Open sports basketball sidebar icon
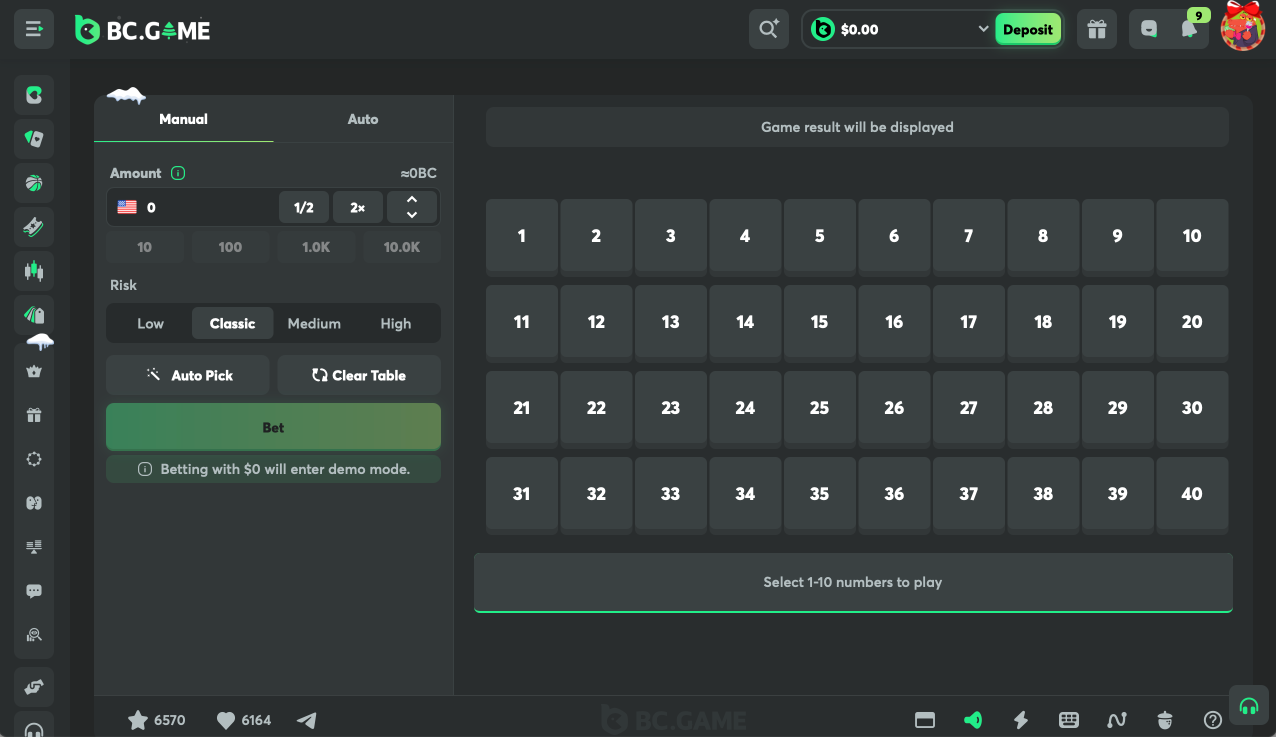This screenshot has width=1276, height=737. (x=34, y=183)
